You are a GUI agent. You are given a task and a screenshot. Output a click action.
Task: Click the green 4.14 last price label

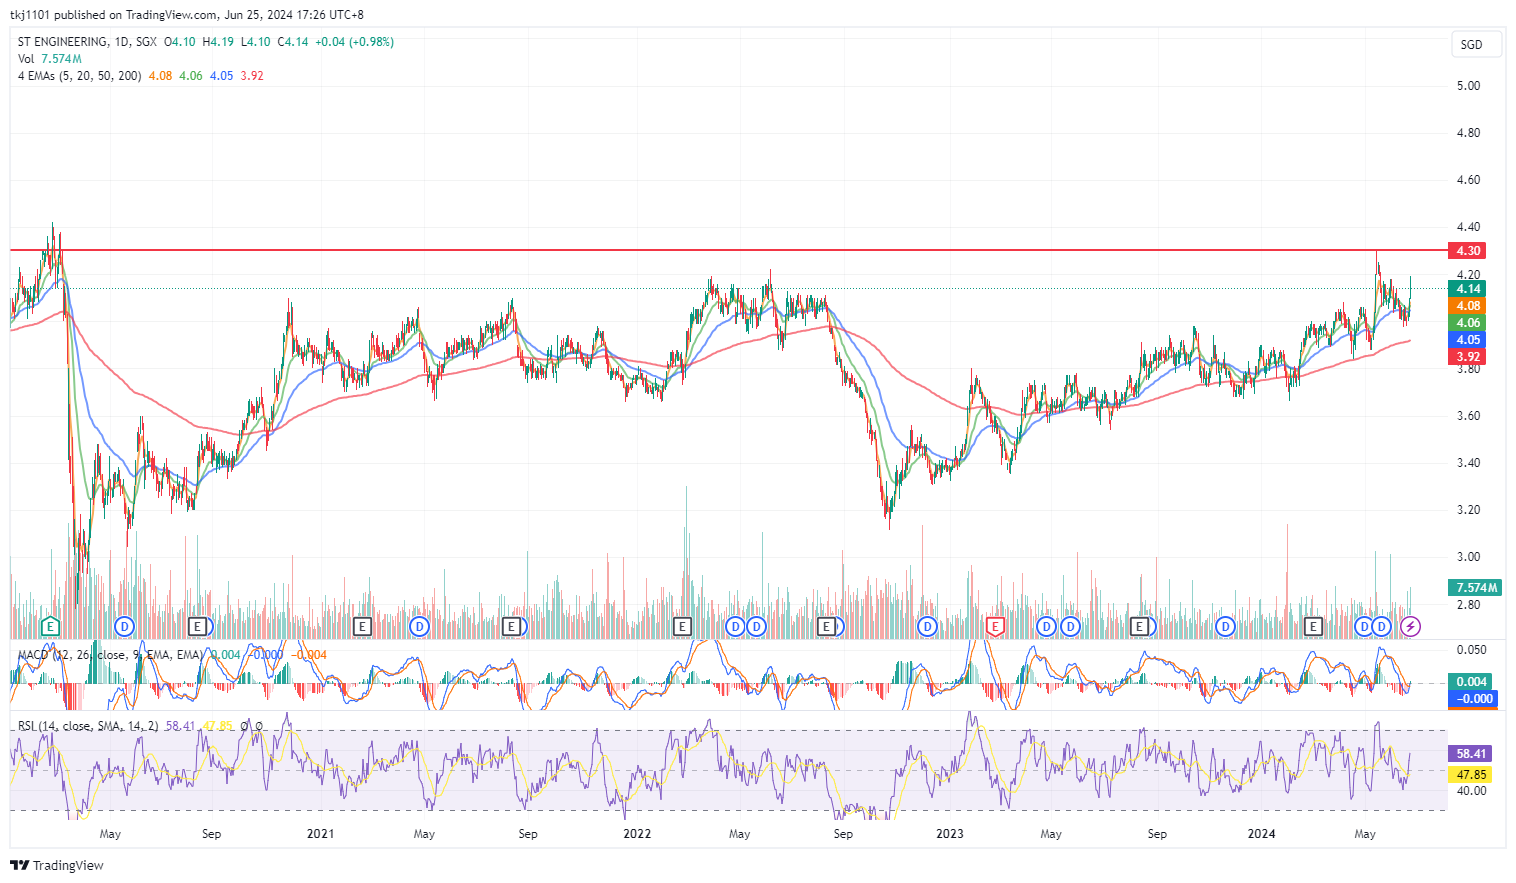(1468, 289)
